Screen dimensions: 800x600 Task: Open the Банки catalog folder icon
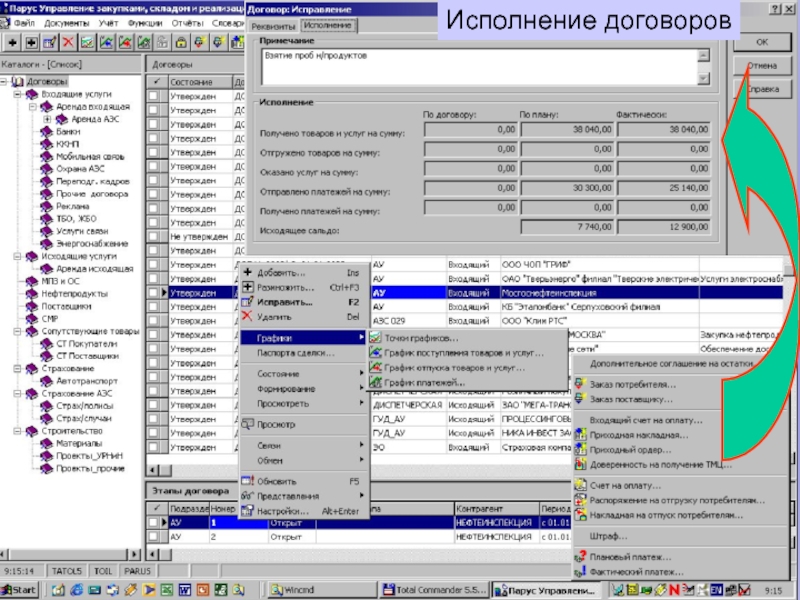click(x=45, y=131)
